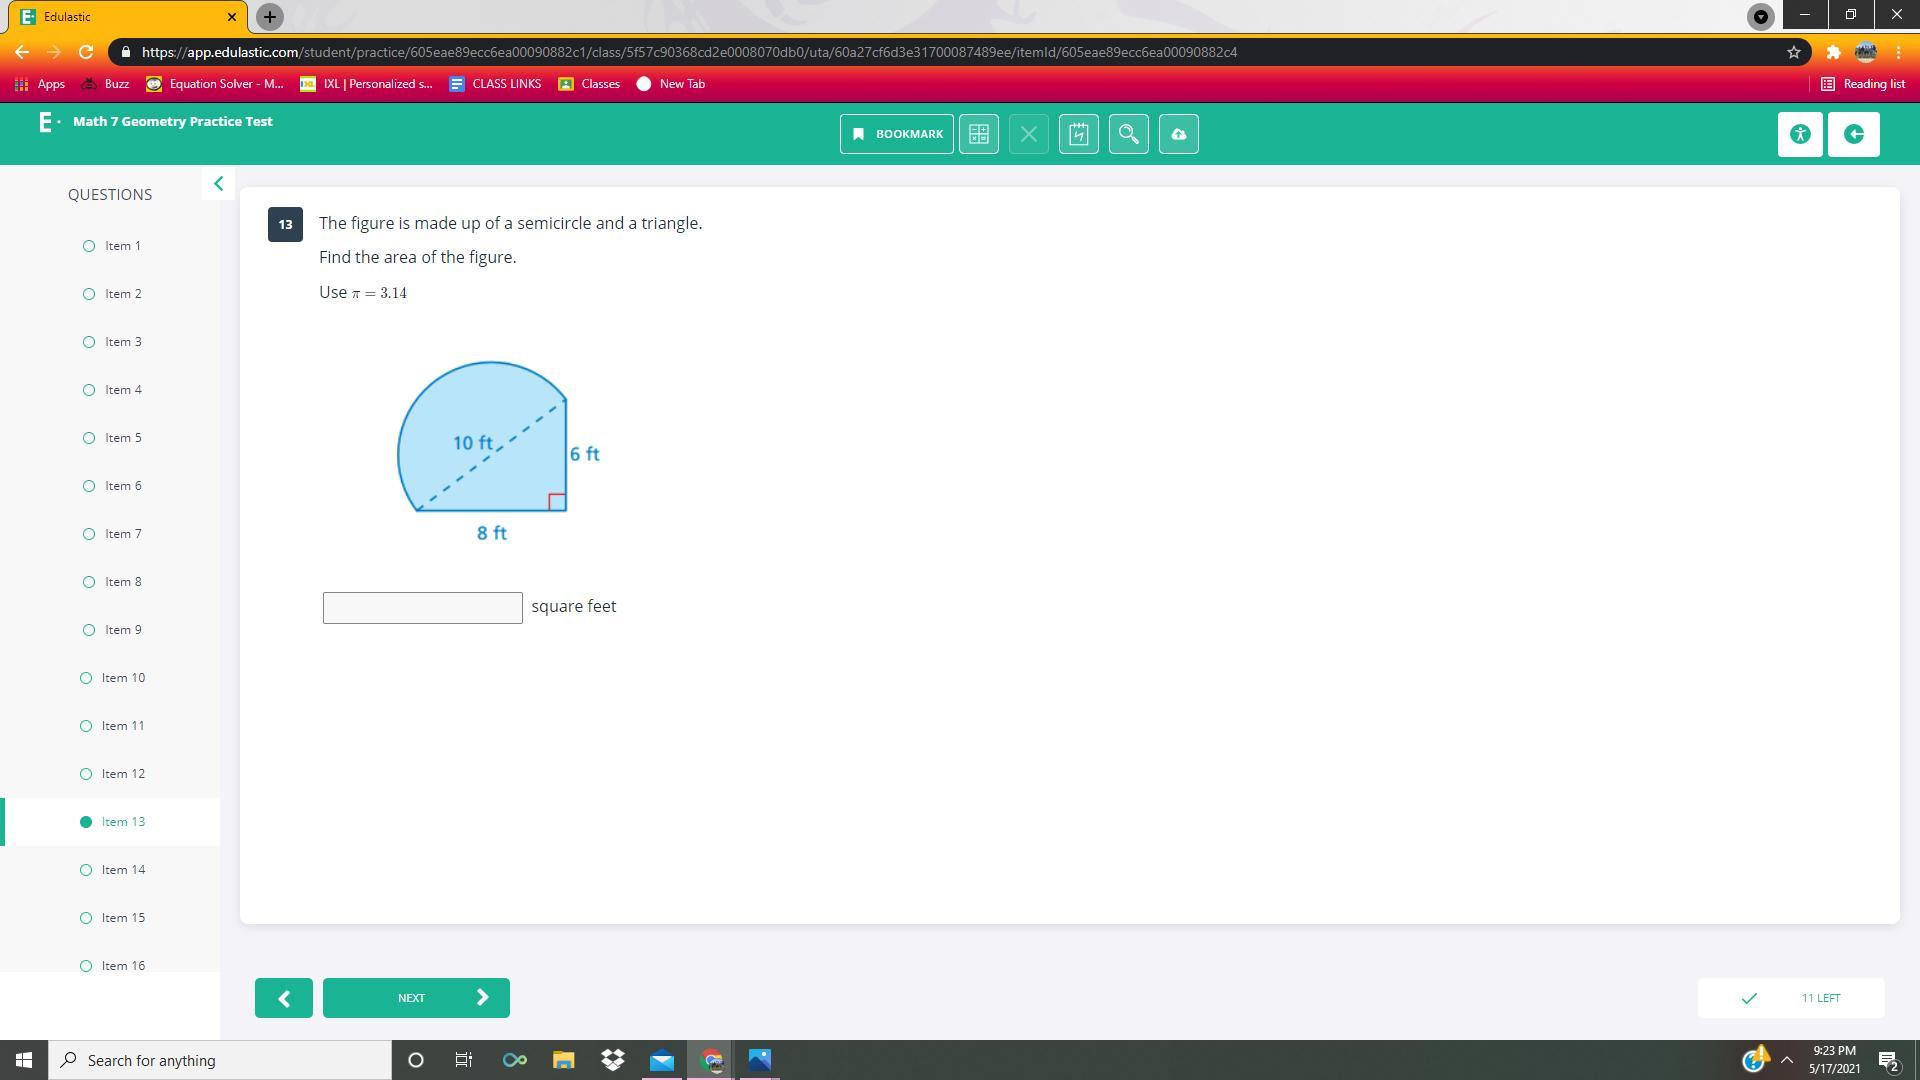Screen dimensions: 1920x1080
Task: Click the square feet answer field
Action: tap(422, 608)
